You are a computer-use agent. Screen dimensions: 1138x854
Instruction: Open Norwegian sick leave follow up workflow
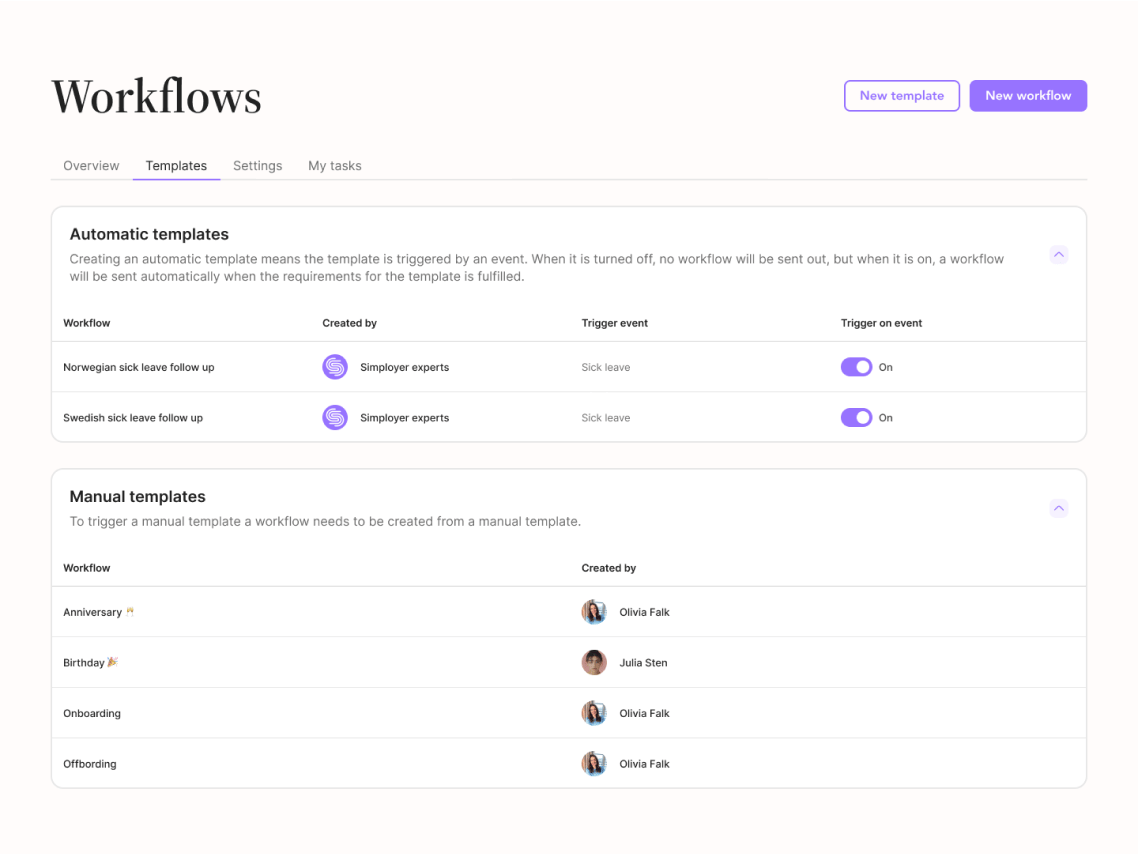(139, 367)
